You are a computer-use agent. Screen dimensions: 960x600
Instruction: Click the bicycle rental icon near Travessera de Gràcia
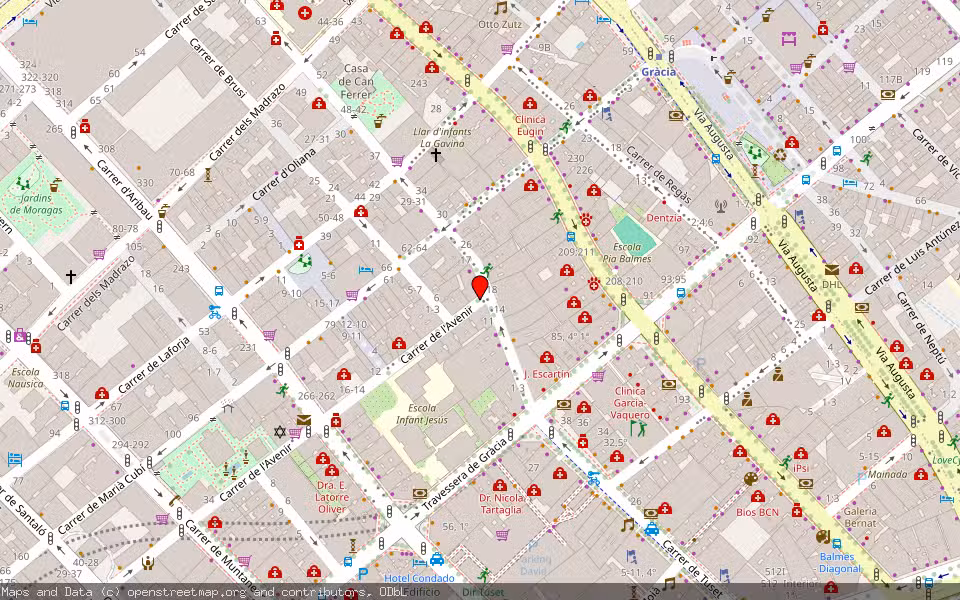coord(593,478)
